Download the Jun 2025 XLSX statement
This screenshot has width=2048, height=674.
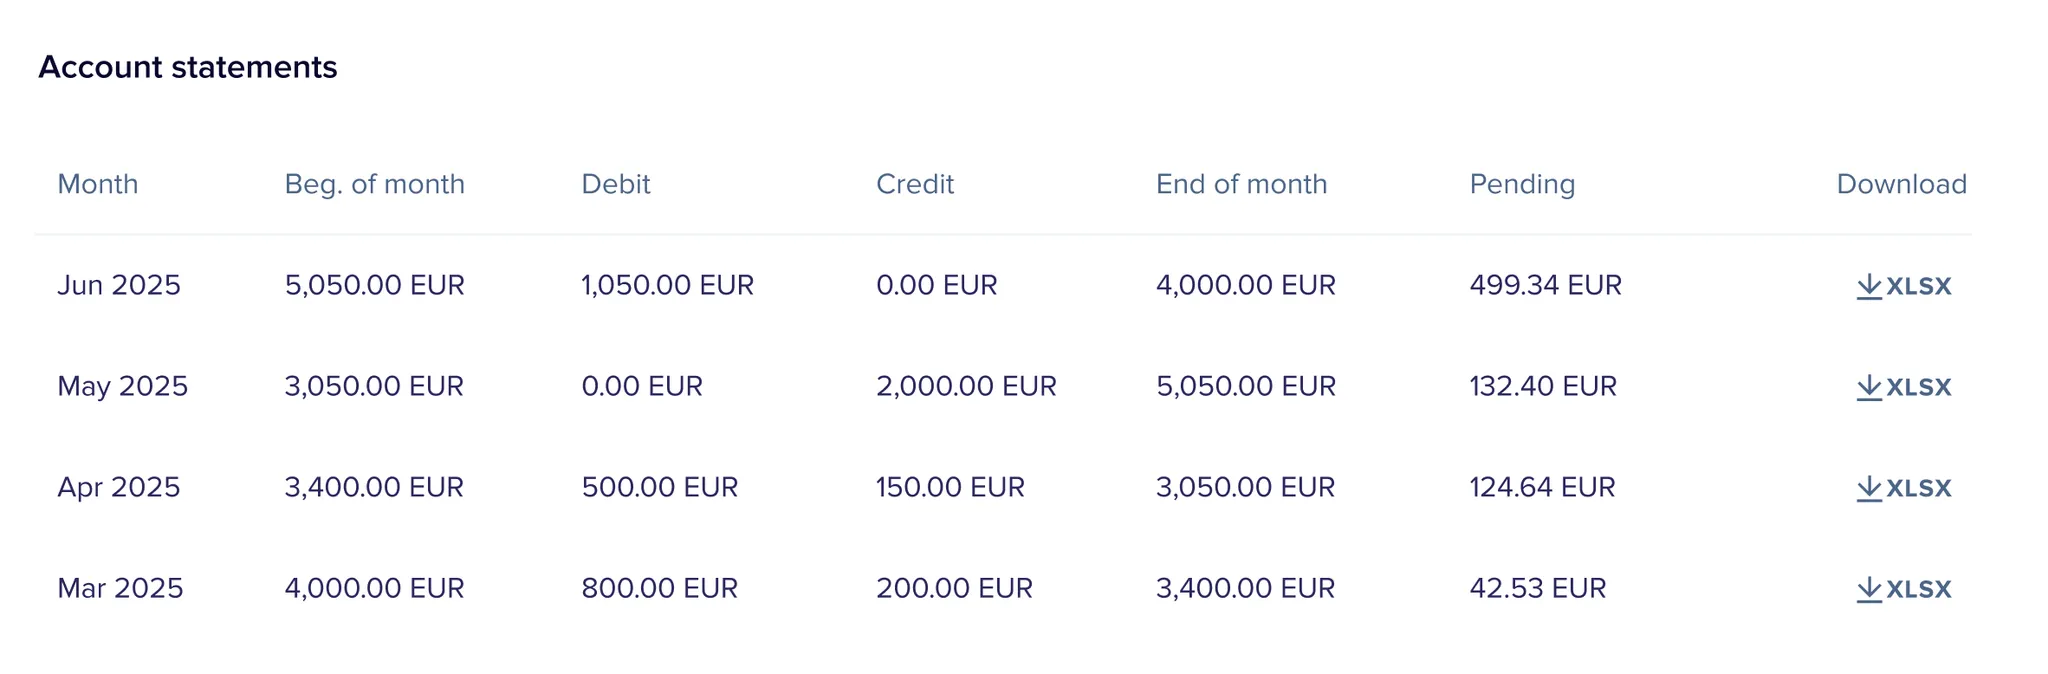click(1903, 286)
